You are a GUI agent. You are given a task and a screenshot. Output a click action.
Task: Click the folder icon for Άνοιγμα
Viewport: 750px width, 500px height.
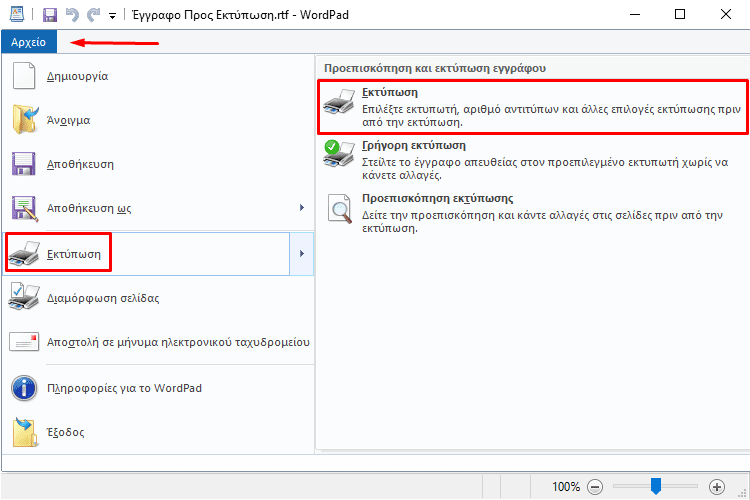tap(25, 120)
